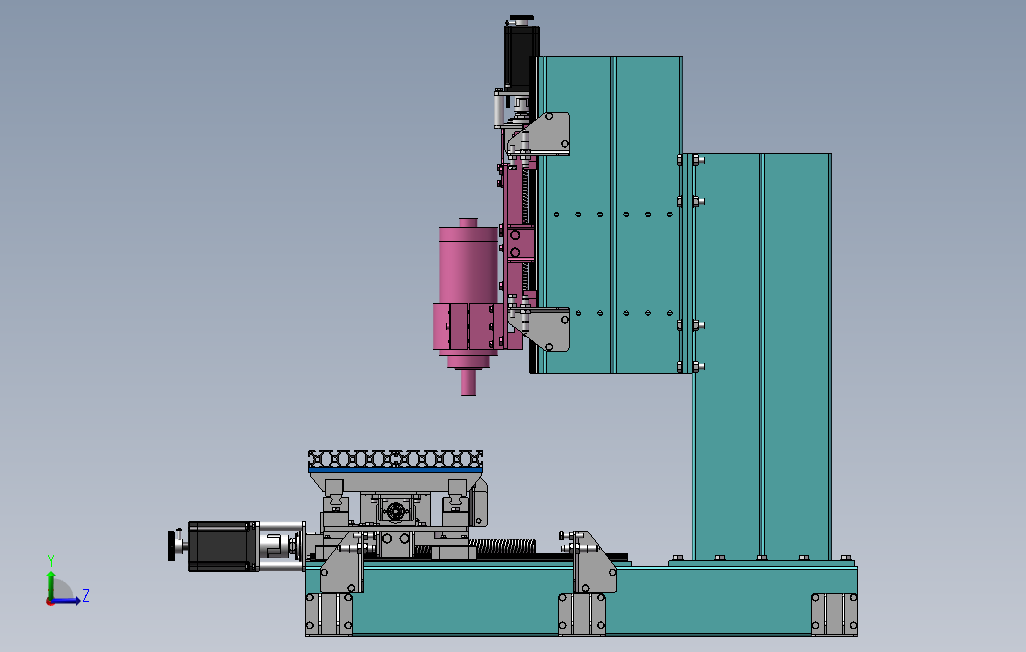Screen dimensions: 1026x652
Task: Select the round bearing housing under the worktable
Action: (x=395, y=511)
